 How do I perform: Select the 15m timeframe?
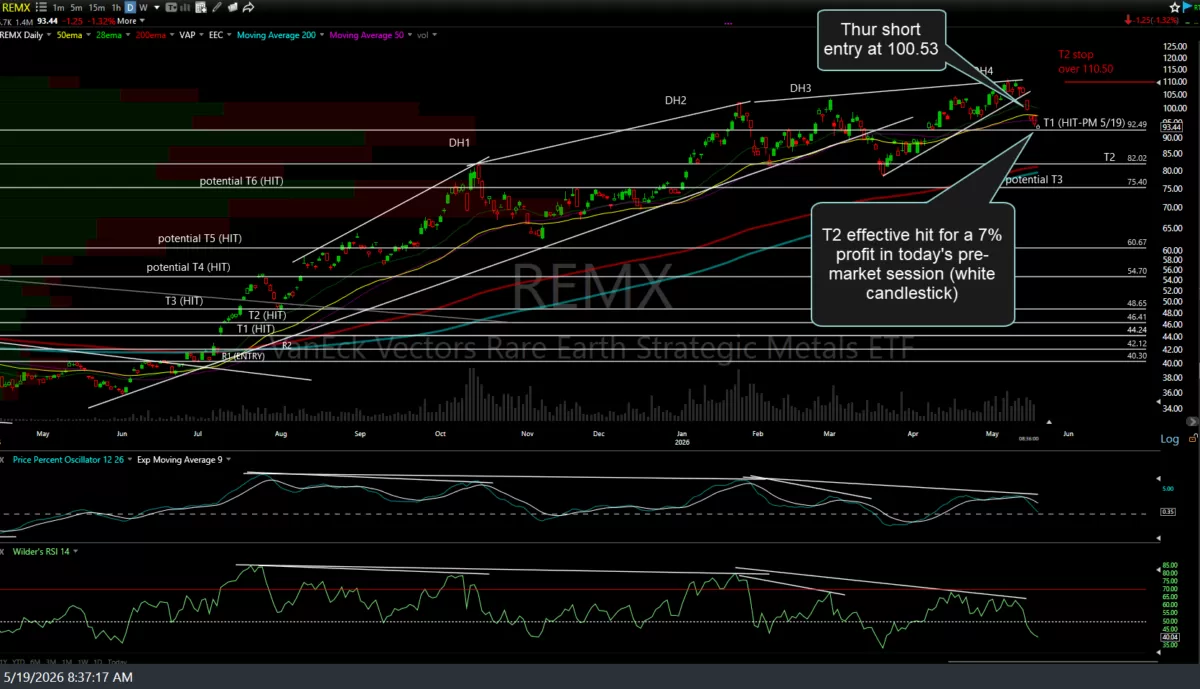click(x=97, y=7)
